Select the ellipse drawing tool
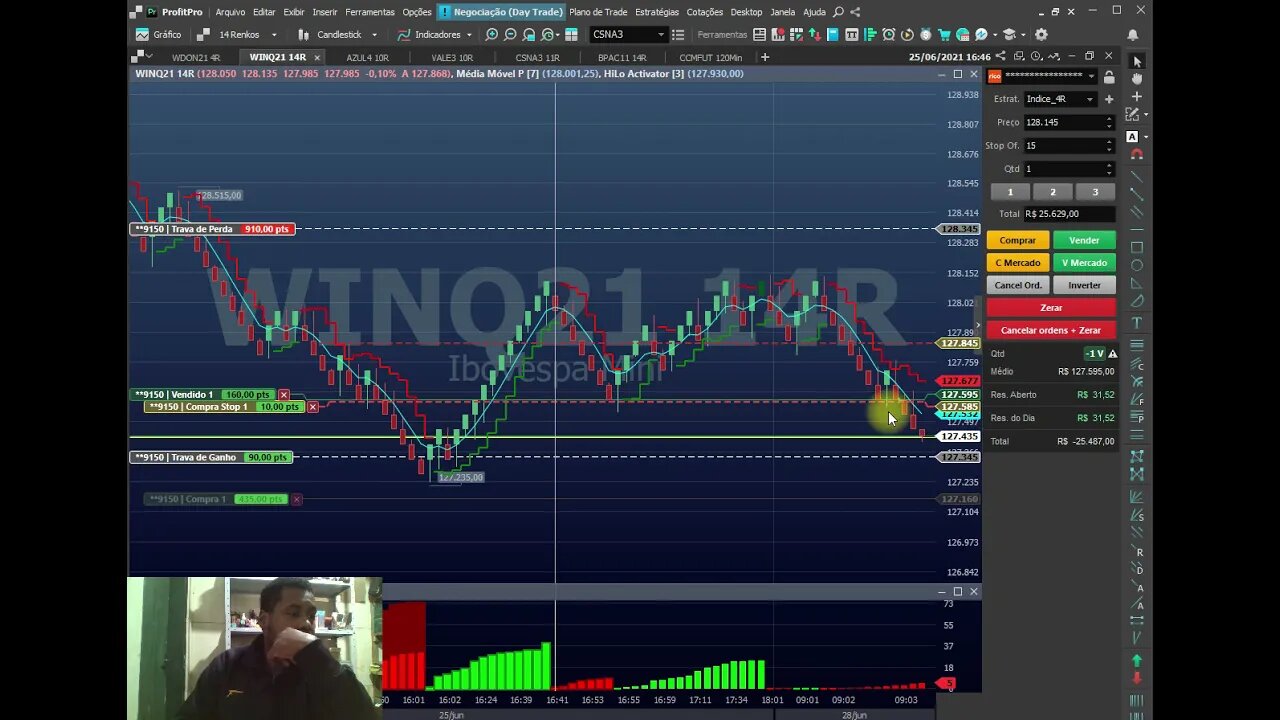 (x=1136, y=265)
